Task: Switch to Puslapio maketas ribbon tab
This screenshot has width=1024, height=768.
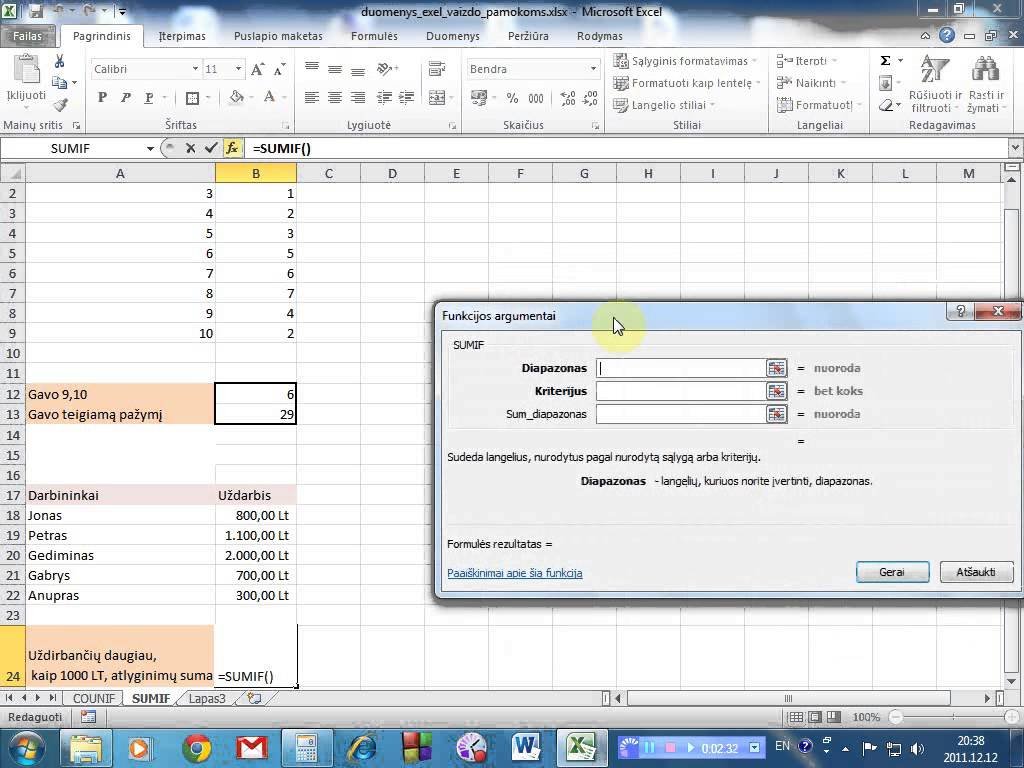Action: point(278,36)
